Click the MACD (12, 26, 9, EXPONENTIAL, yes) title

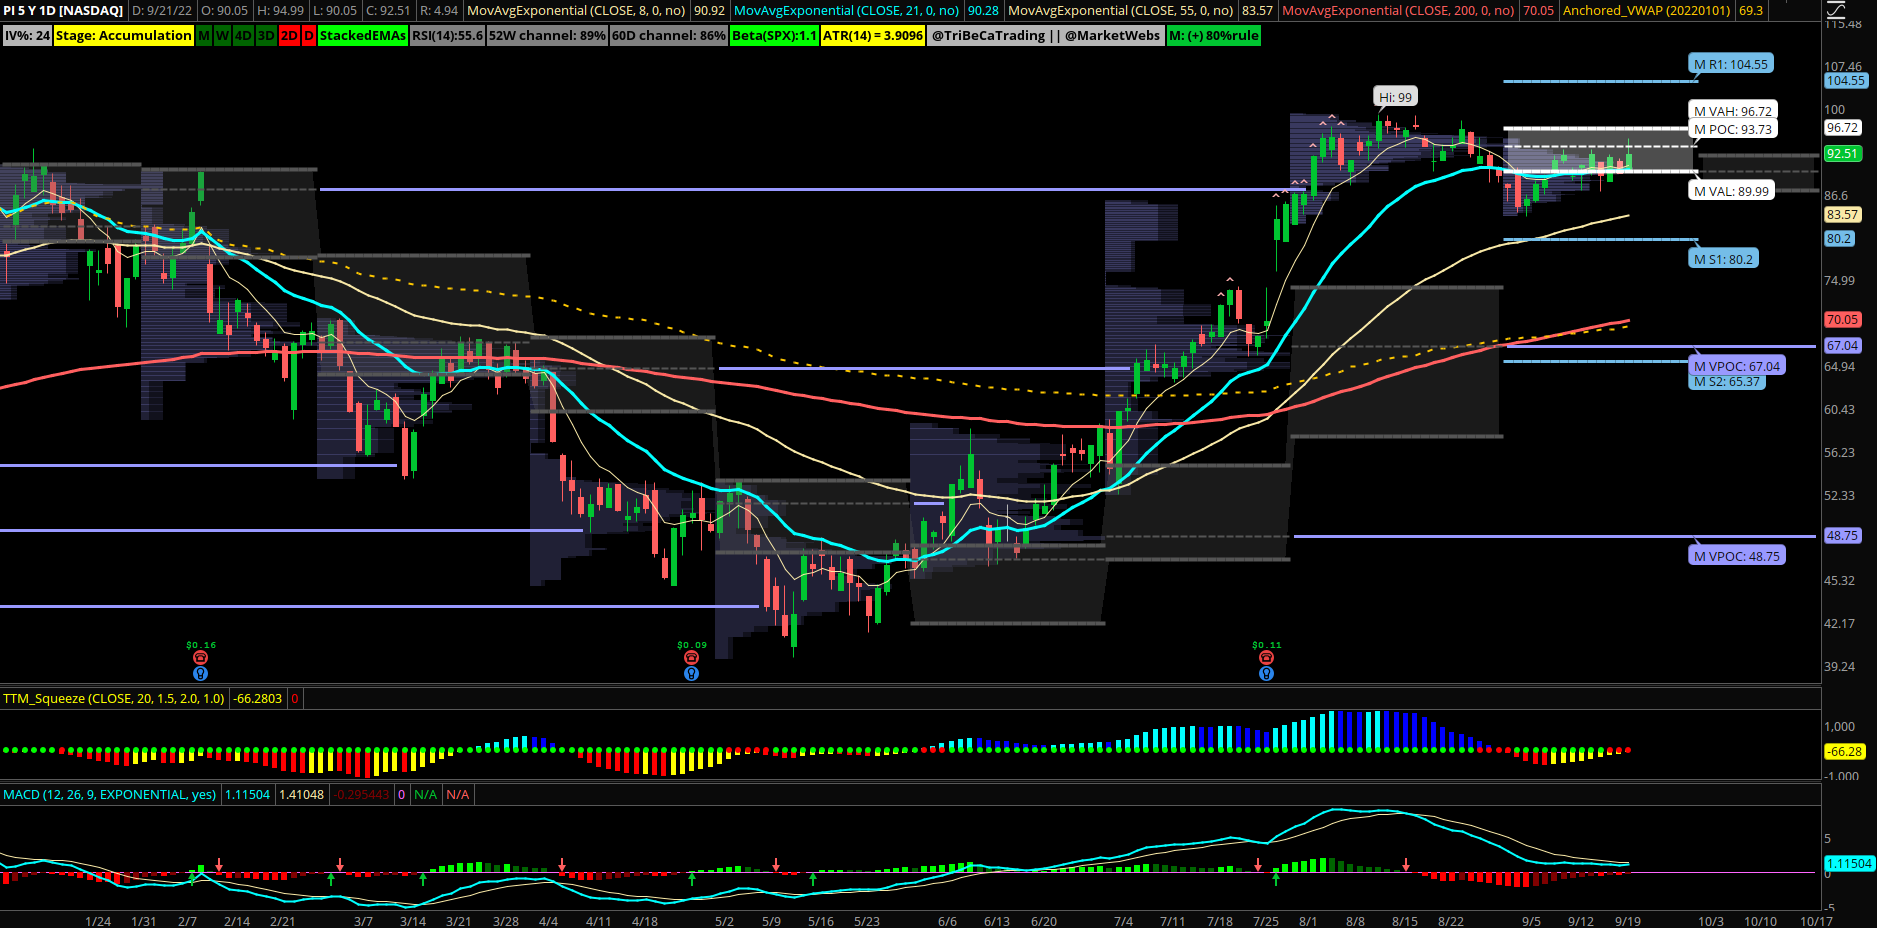click(110, 795)
